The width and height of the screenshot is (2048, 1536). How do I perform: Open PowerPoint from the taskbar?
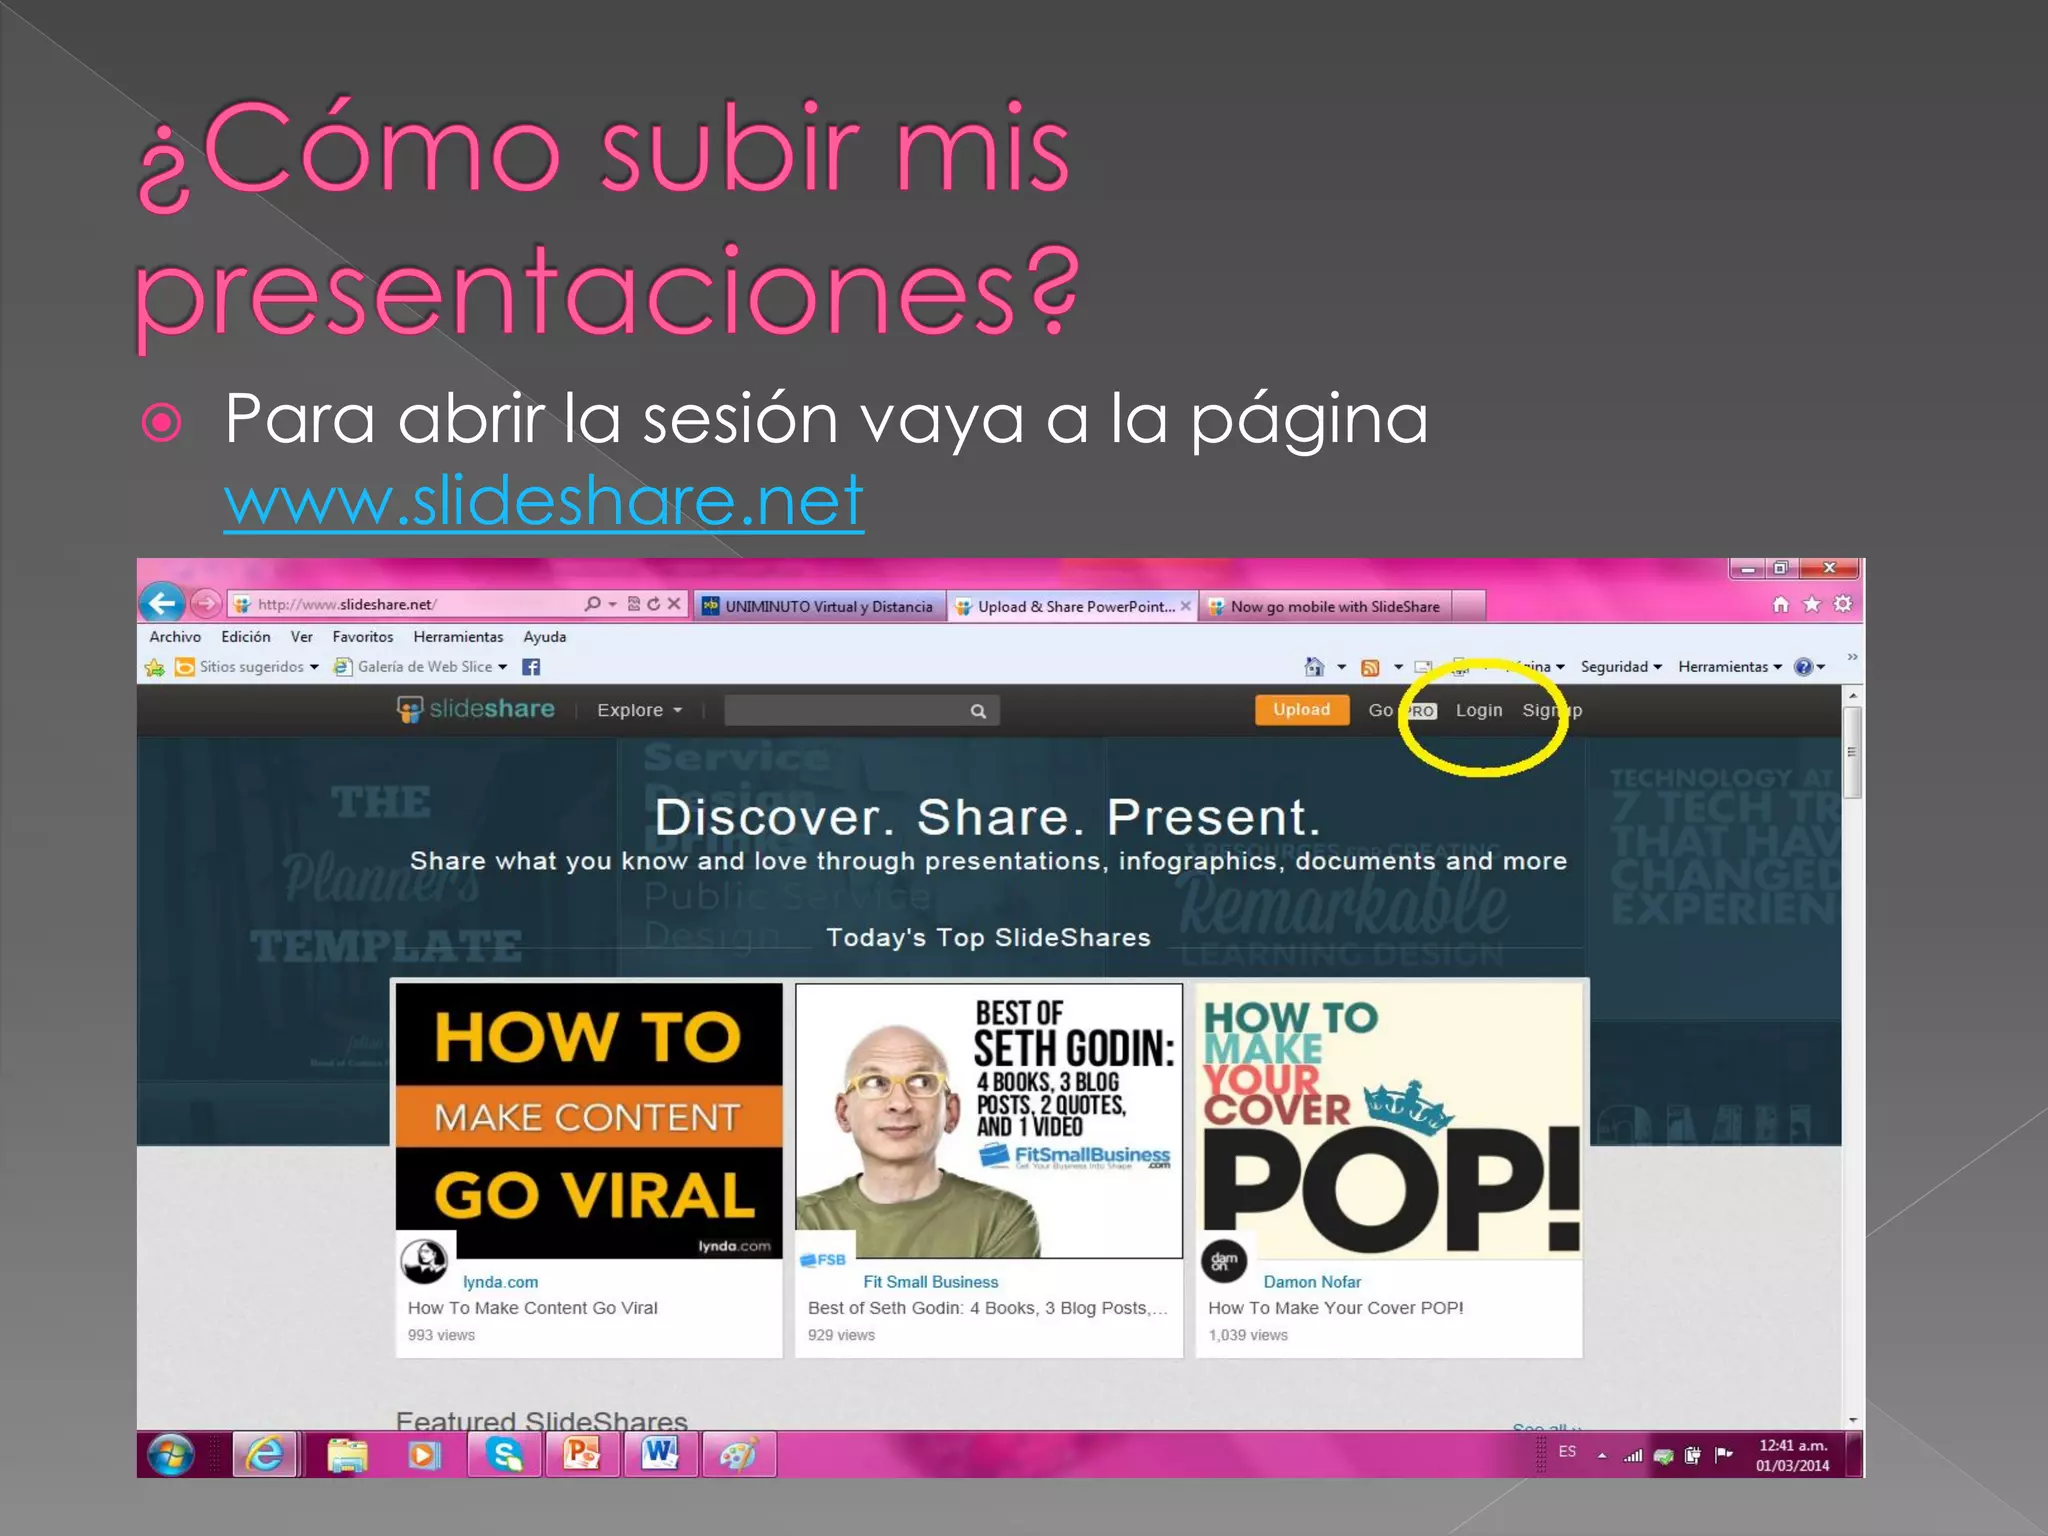[582, 1455]
